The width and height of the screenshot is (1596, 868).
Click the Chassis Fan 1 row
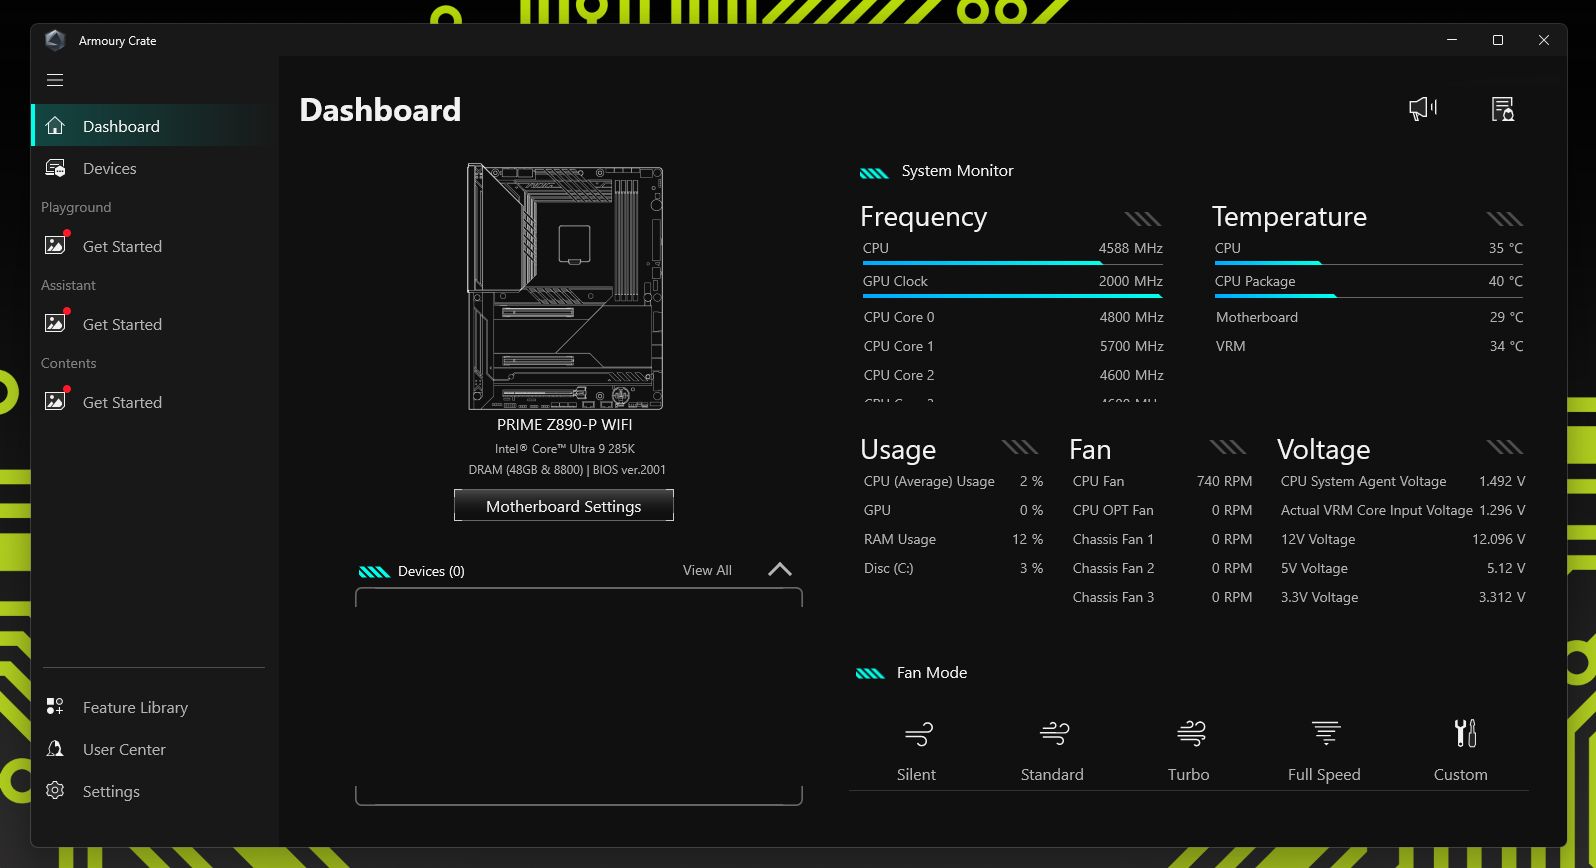click(x=1162, y=539)
